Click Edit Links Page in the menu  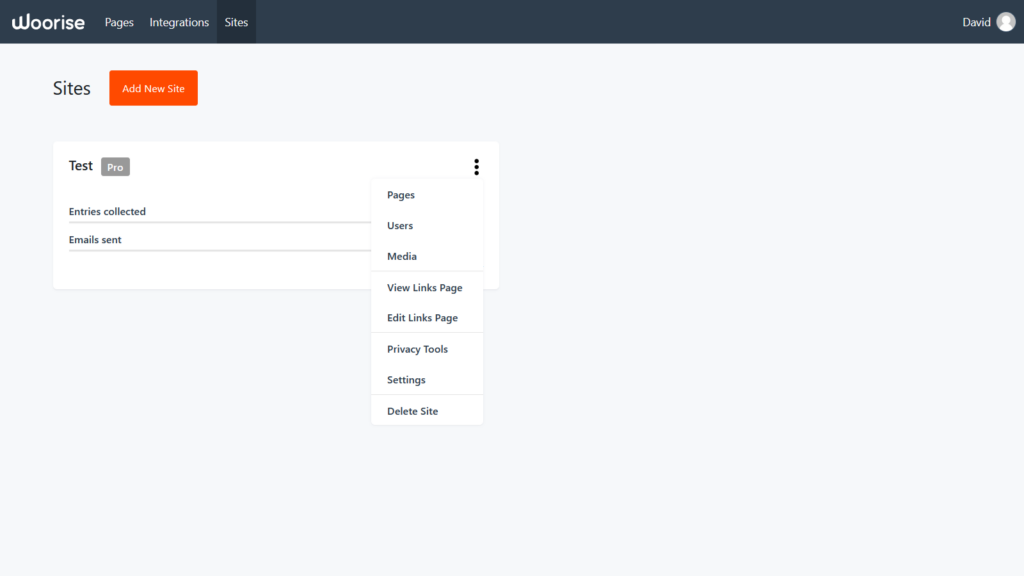point(422,317)
